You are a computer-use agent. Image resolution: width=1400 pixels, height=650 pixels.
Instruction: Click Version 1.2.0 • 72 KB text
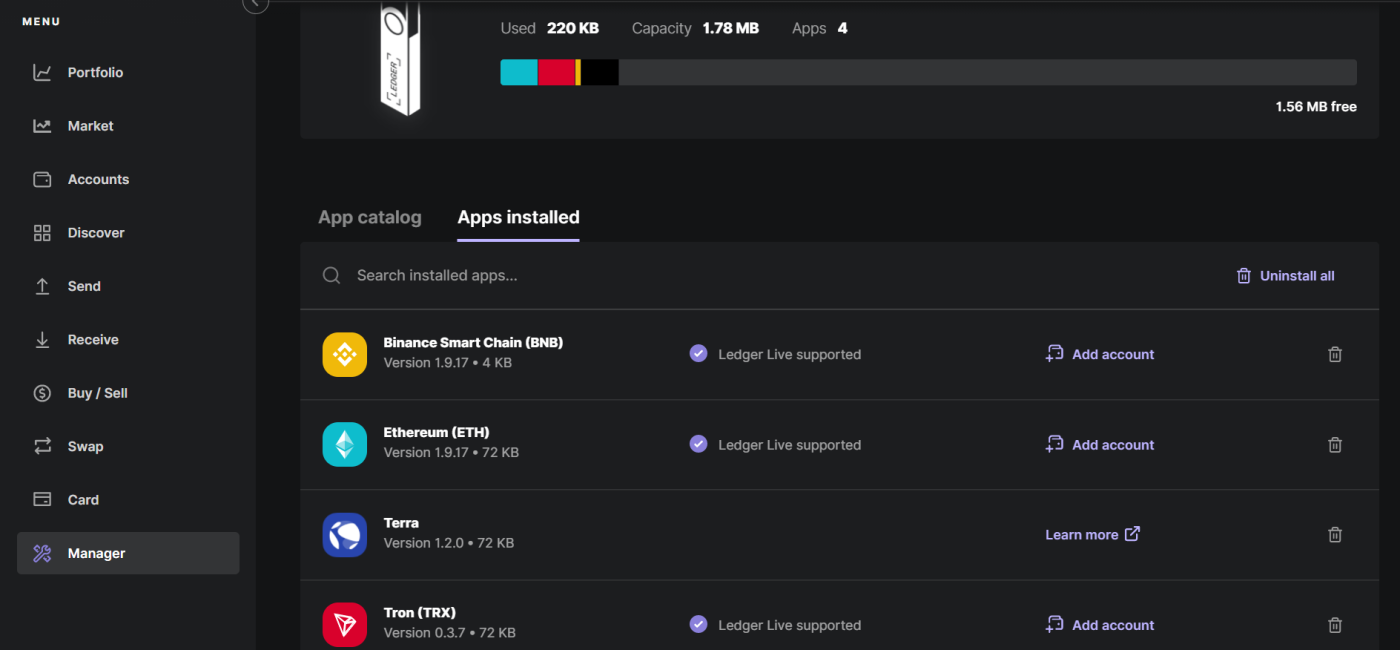[449, 543]
